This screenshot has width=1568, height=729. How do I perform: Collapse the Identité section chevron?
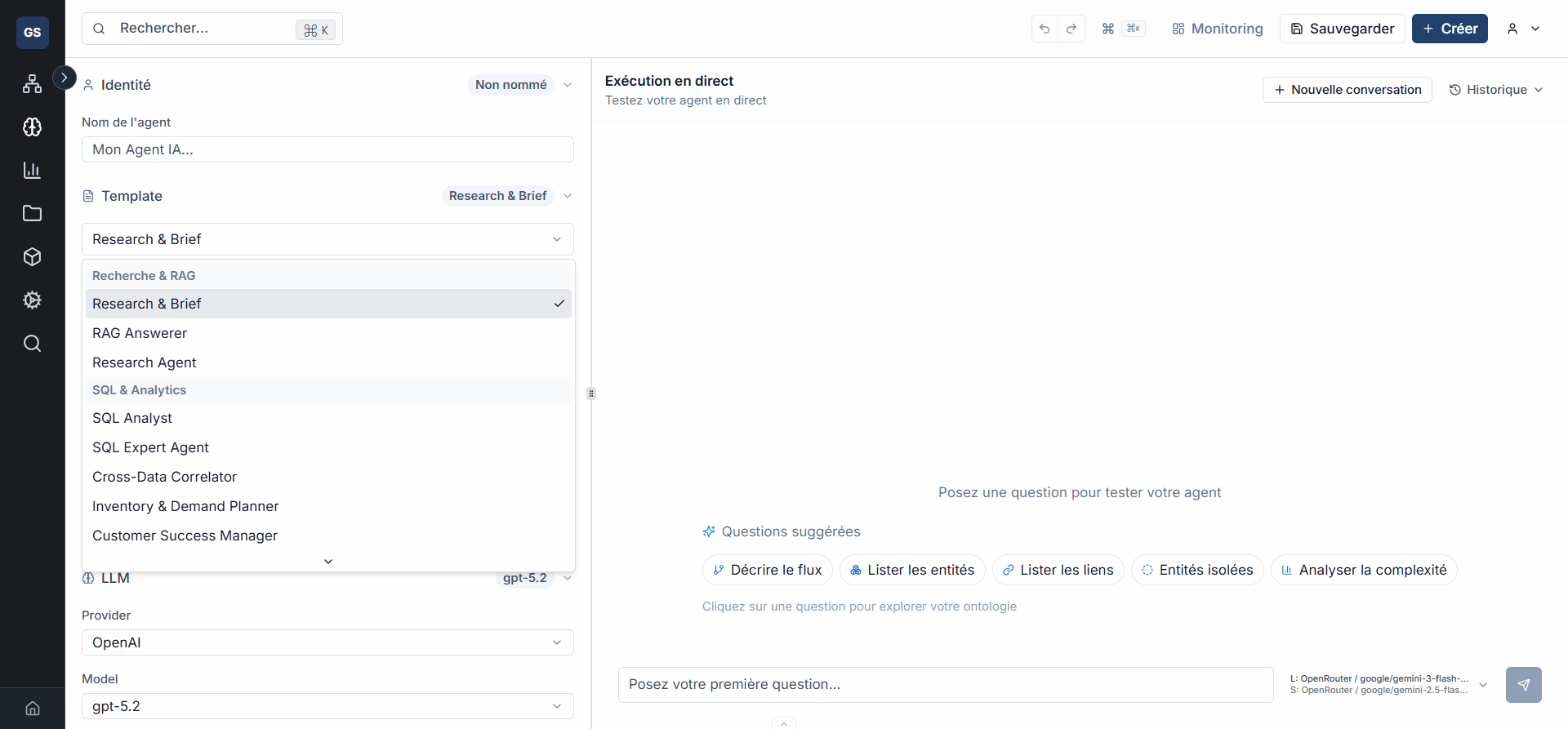567,85
